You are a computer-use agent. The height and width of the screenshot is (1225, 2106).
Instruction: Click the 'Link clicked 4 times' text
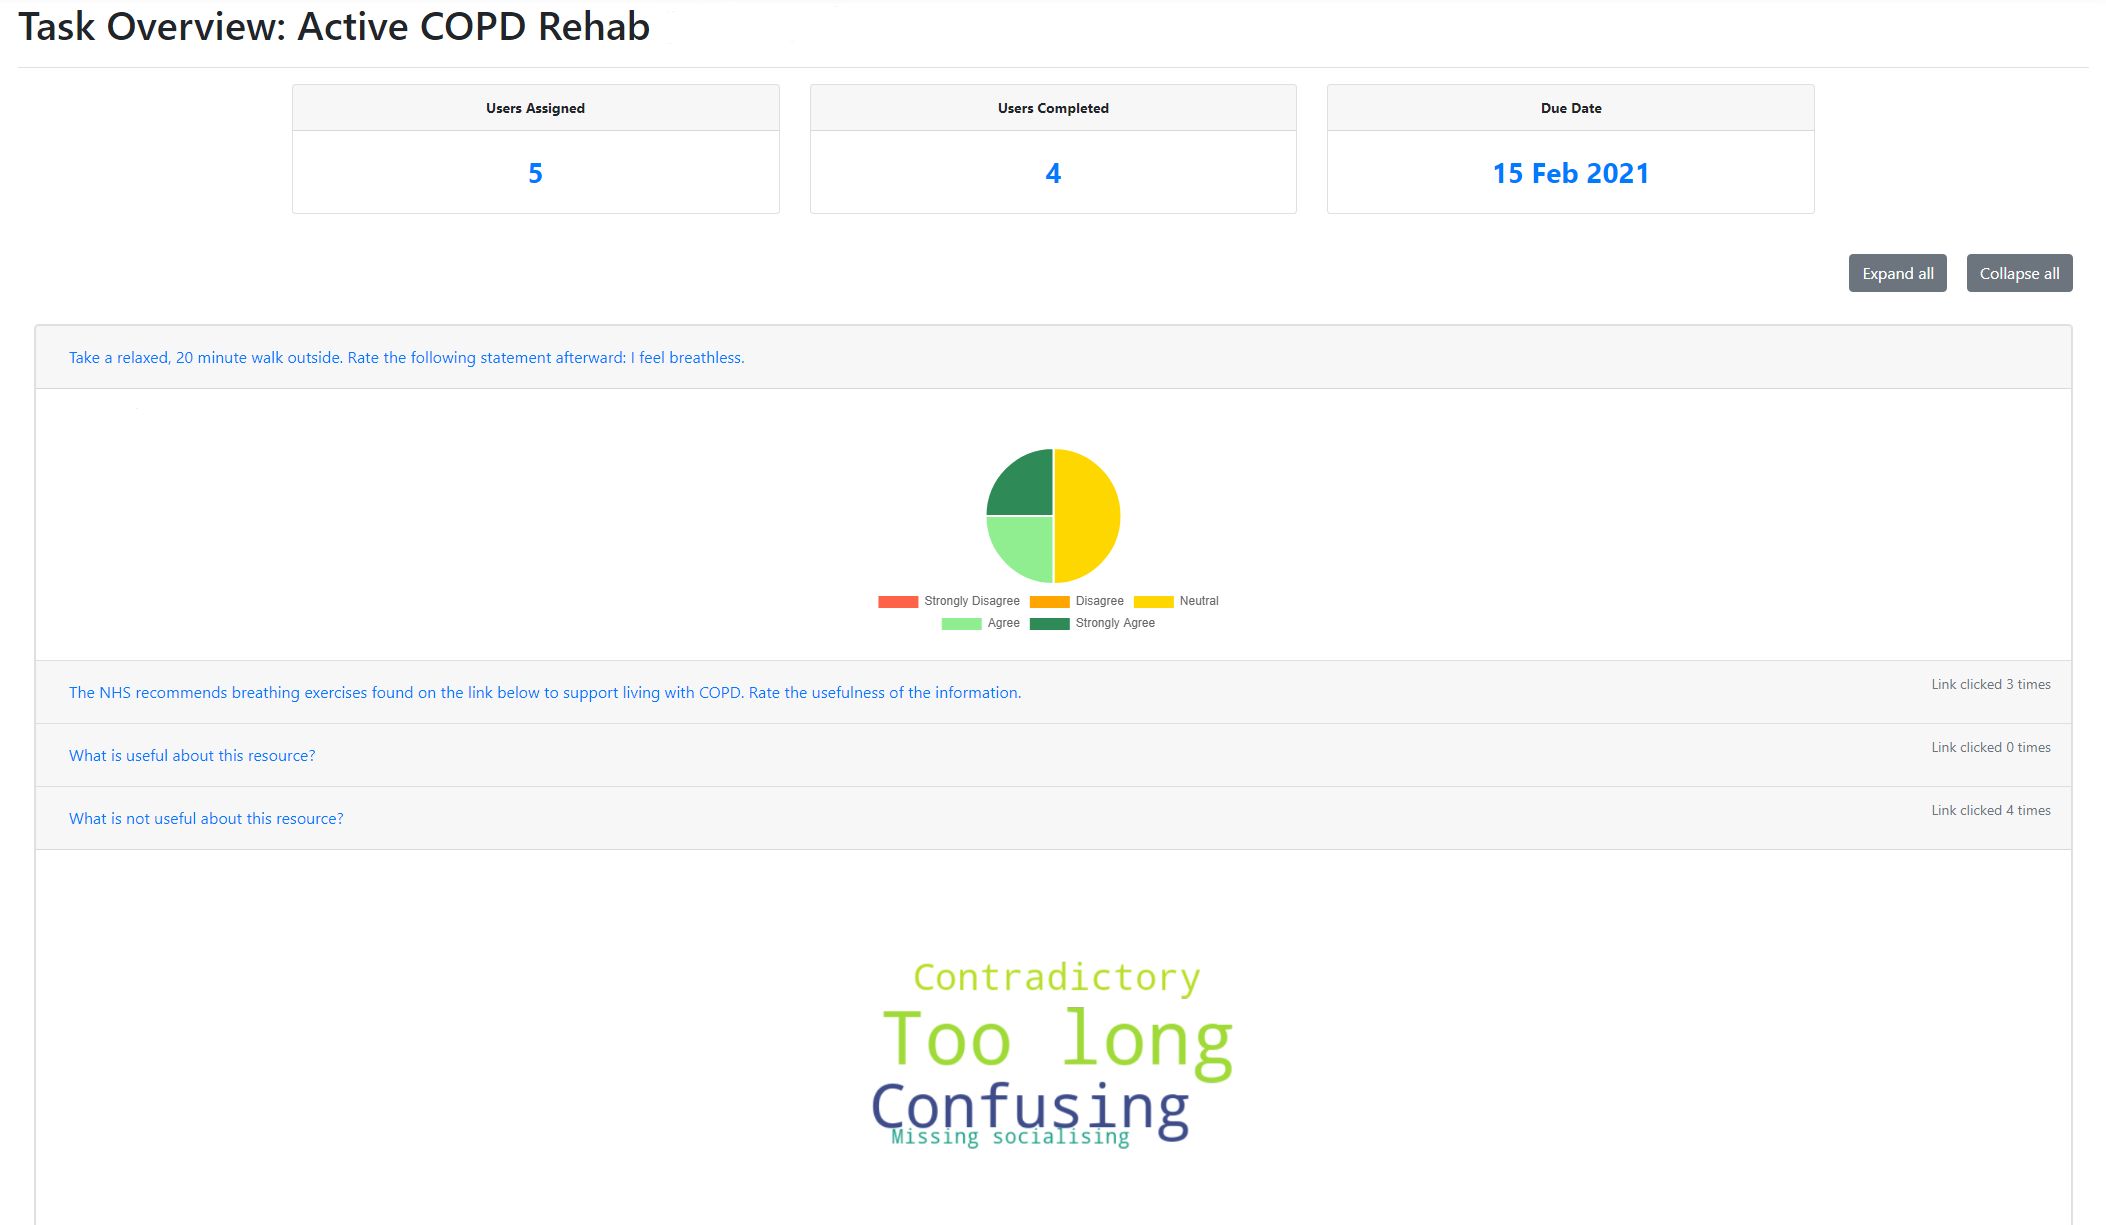pyautogui.click(x=1991, y=810)
